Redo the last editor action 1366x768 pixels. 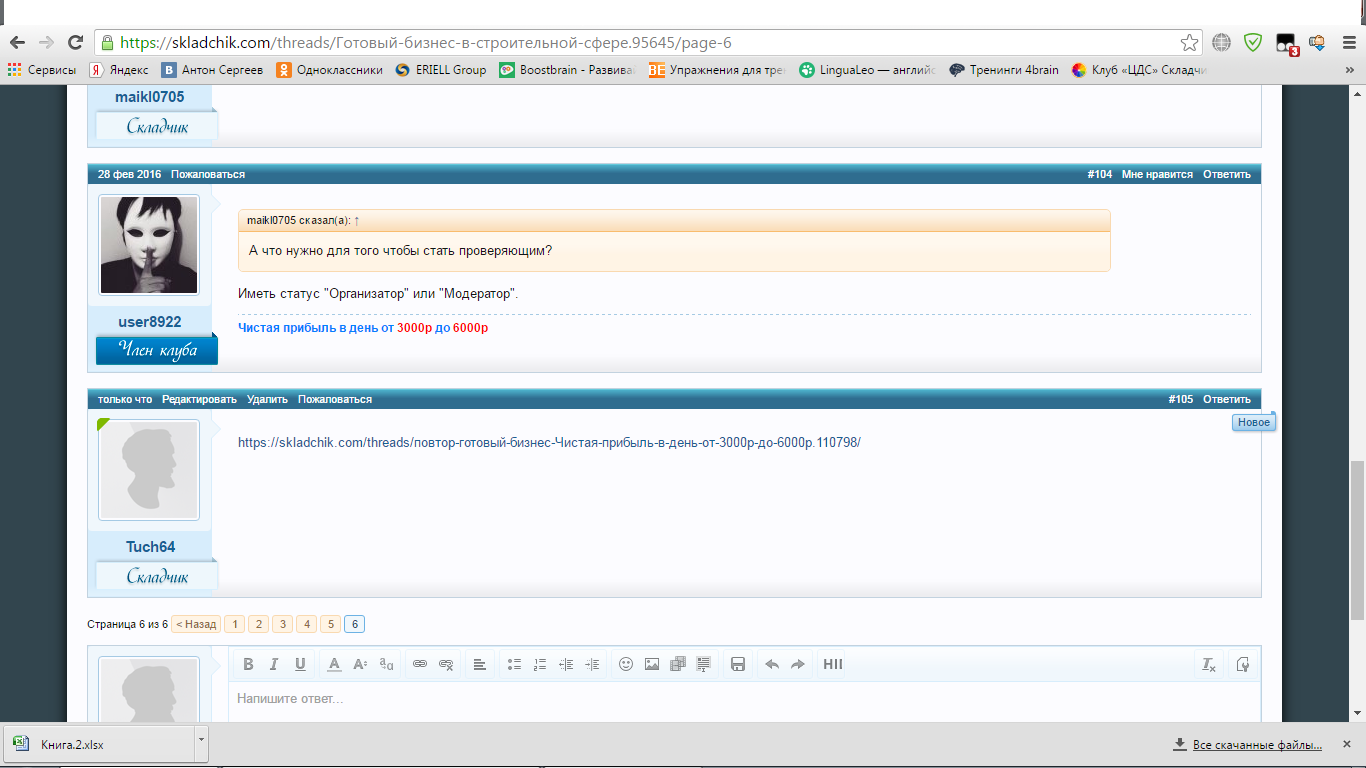click(x=798, y=664)
